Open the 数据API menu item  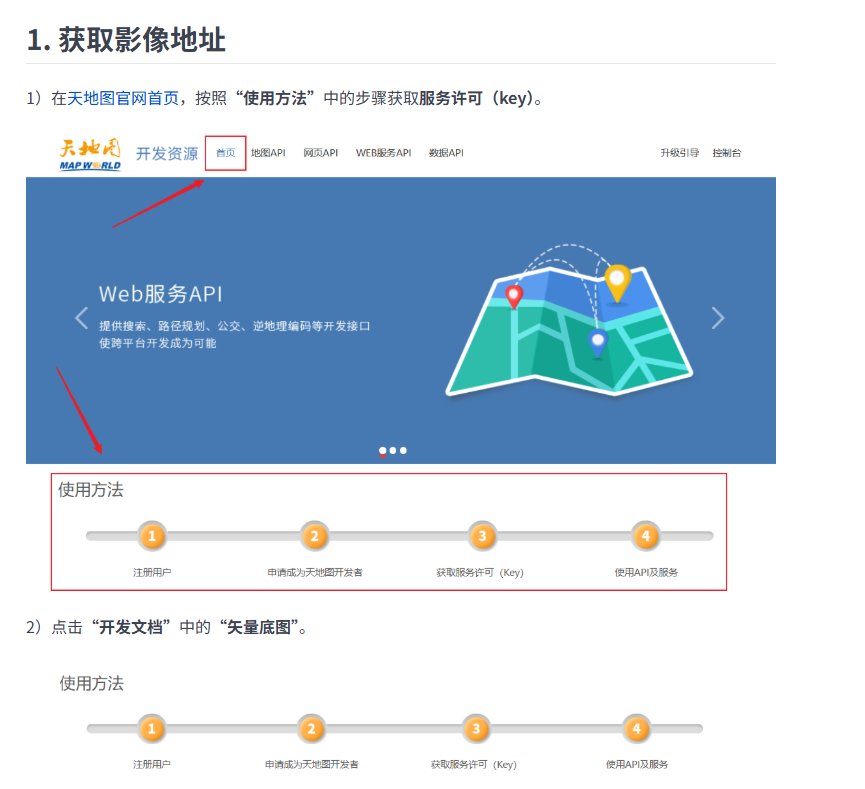tap(446, 153)
